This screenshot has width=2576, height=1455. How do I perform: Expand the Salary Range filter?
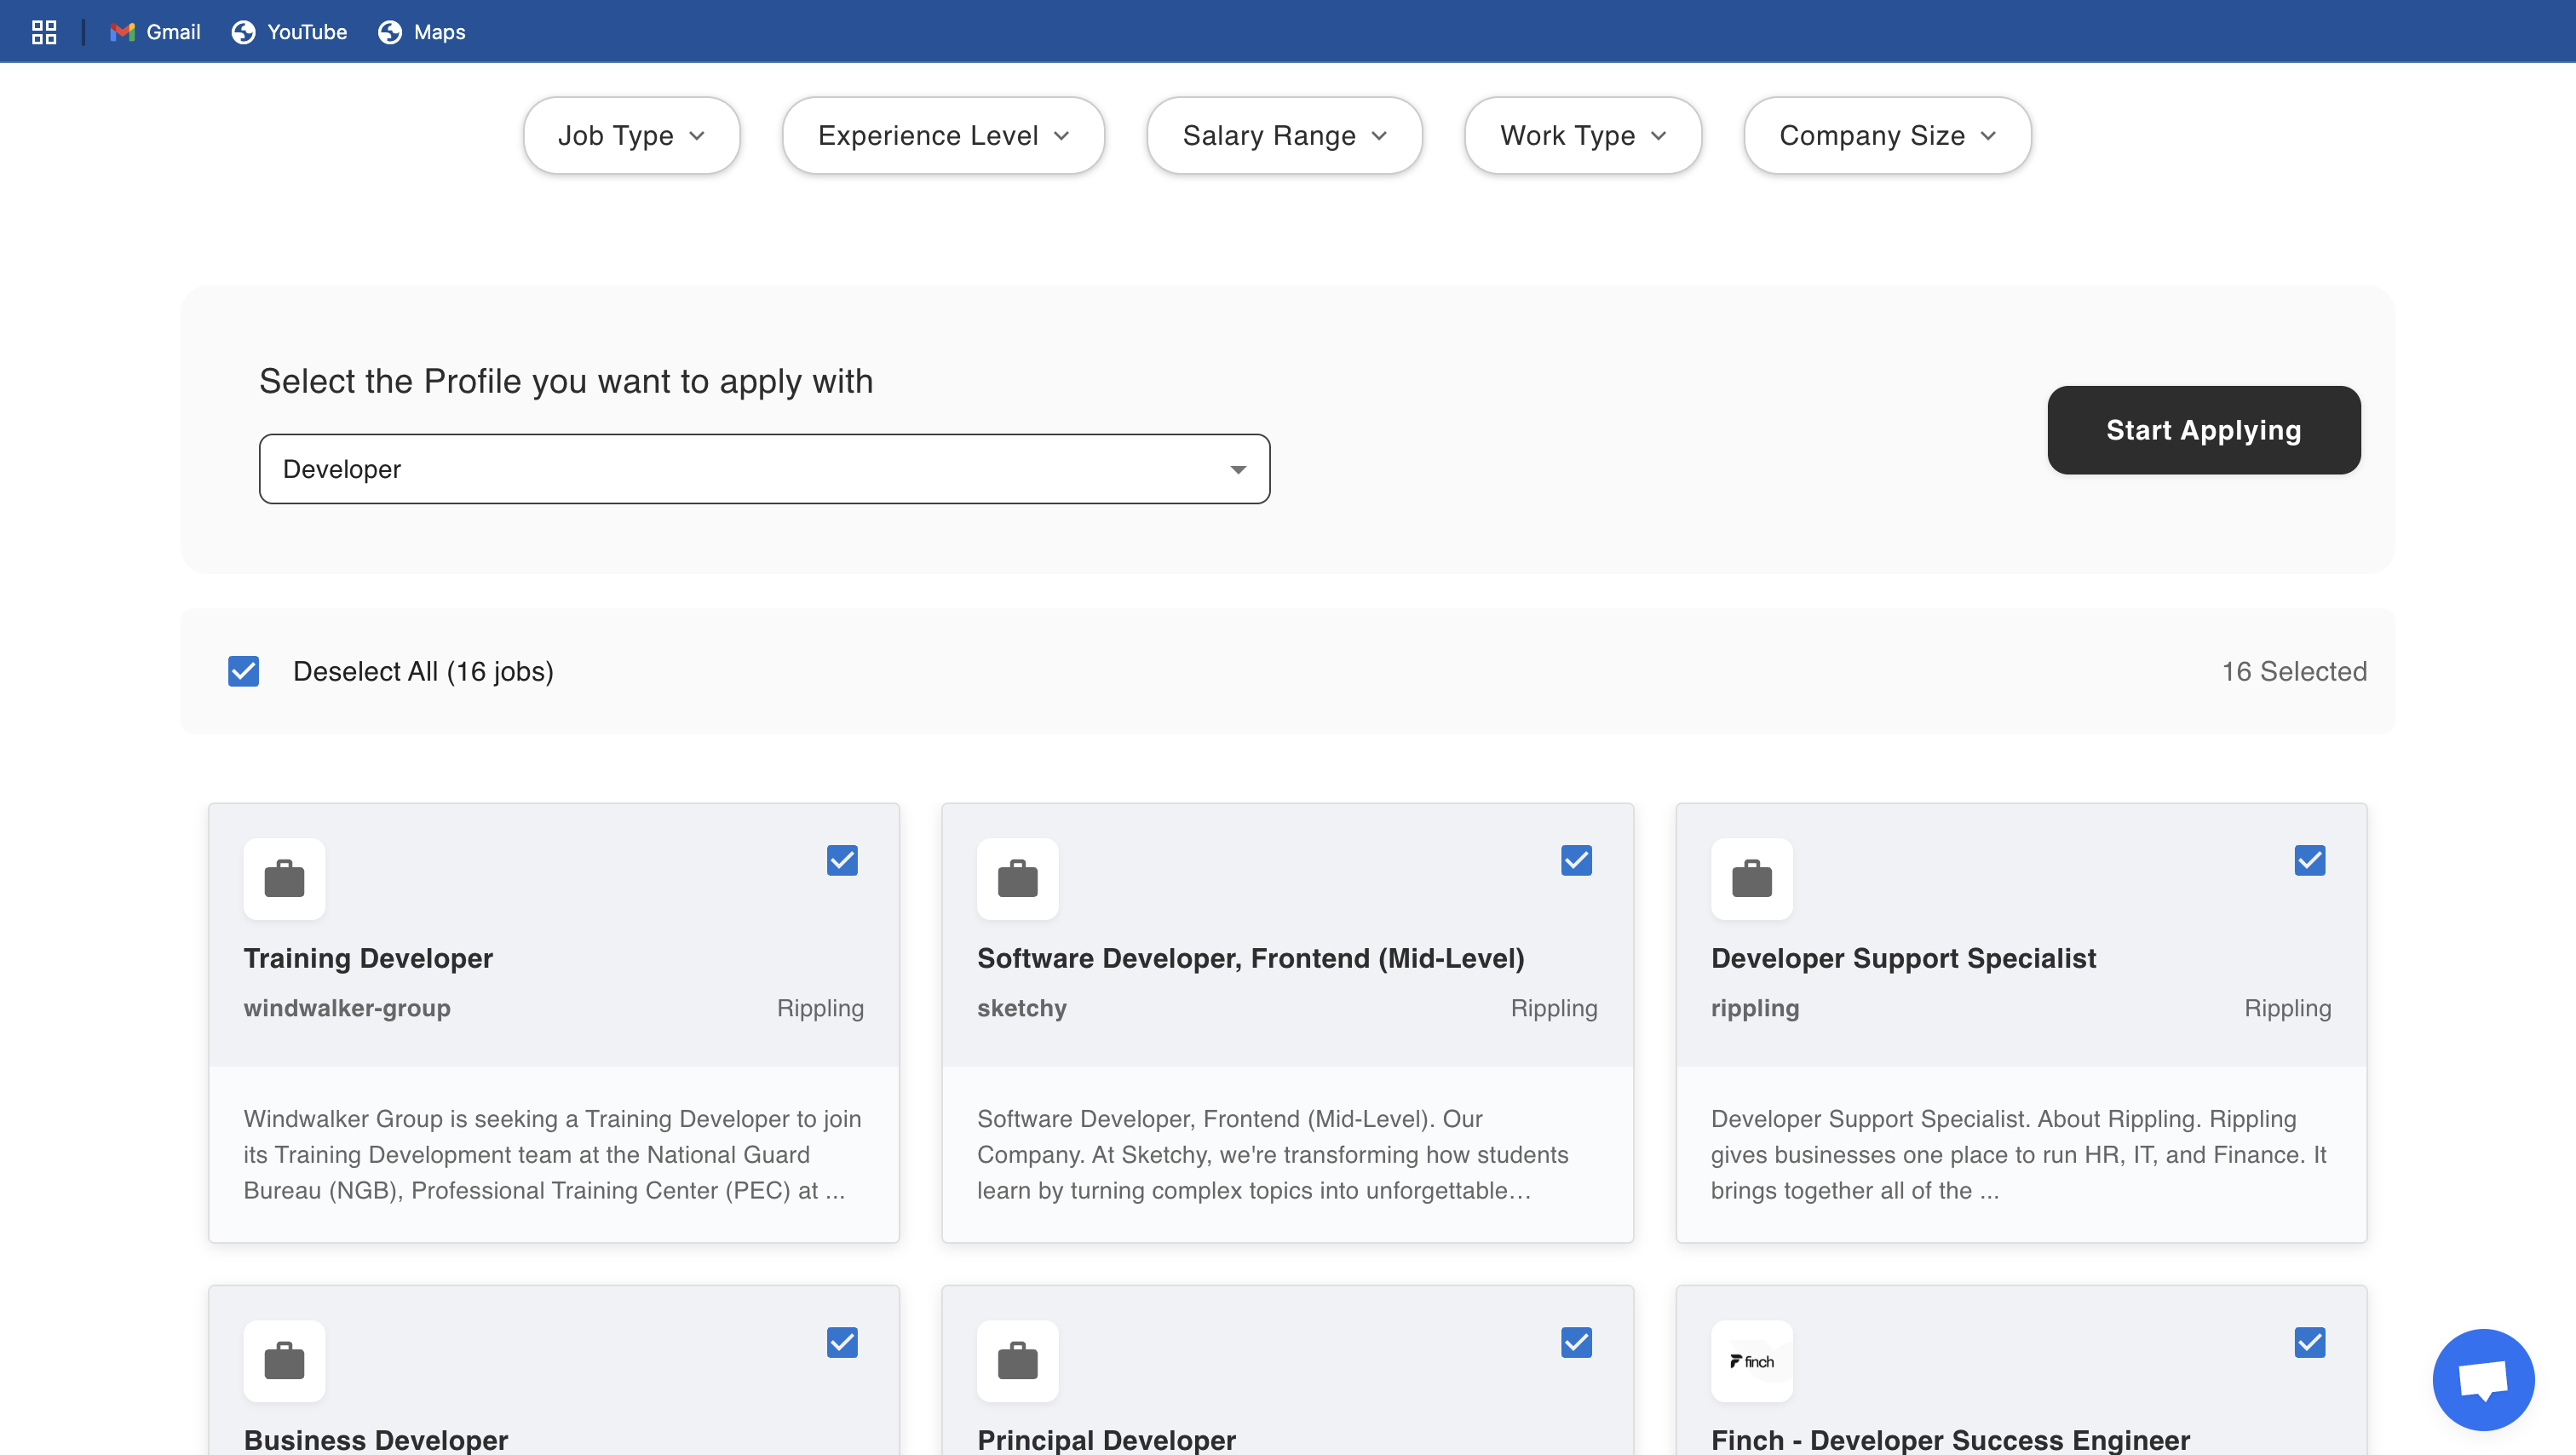(1284, 135)
